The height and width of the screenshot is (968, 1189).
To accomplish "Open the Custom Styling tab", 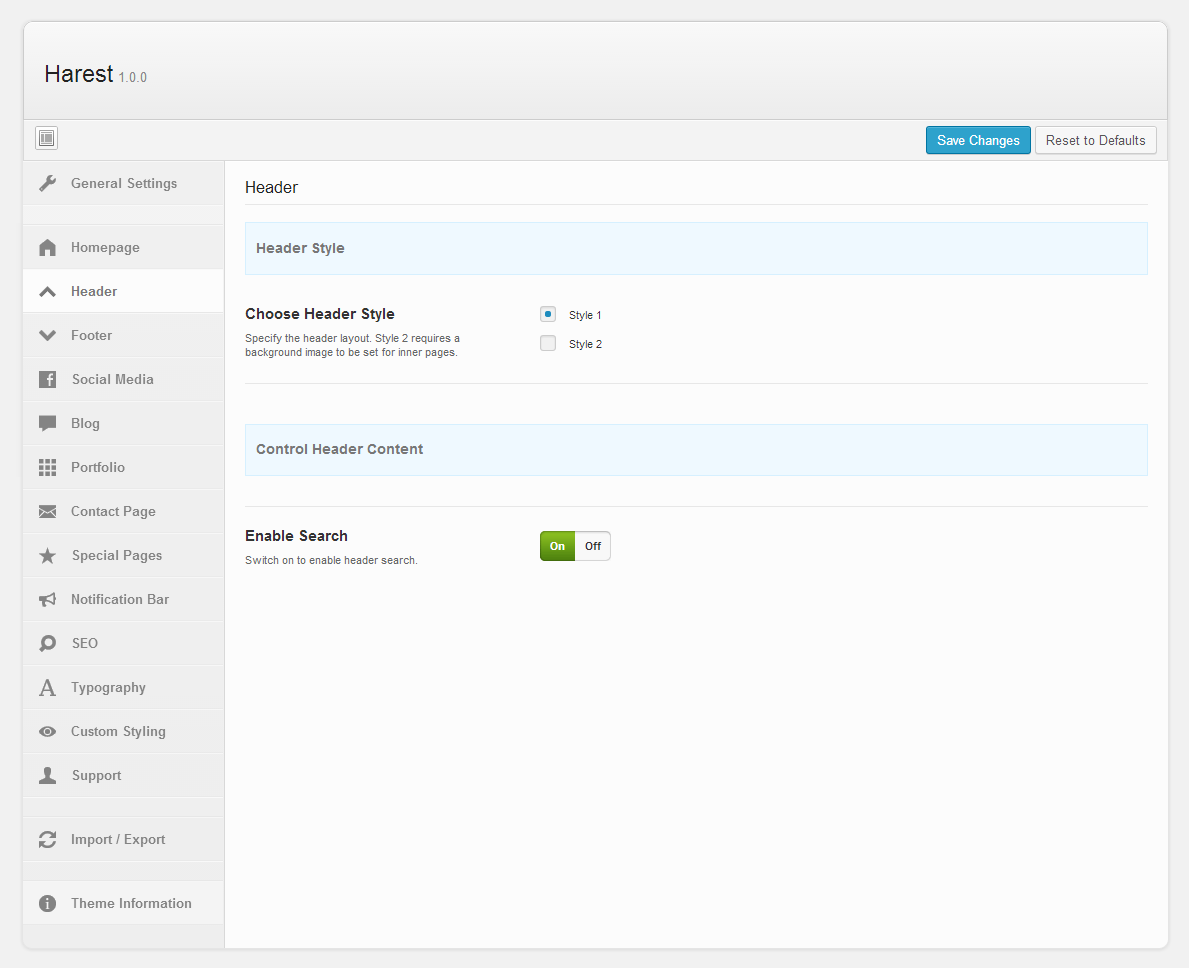I will click(x=118, y=732).
